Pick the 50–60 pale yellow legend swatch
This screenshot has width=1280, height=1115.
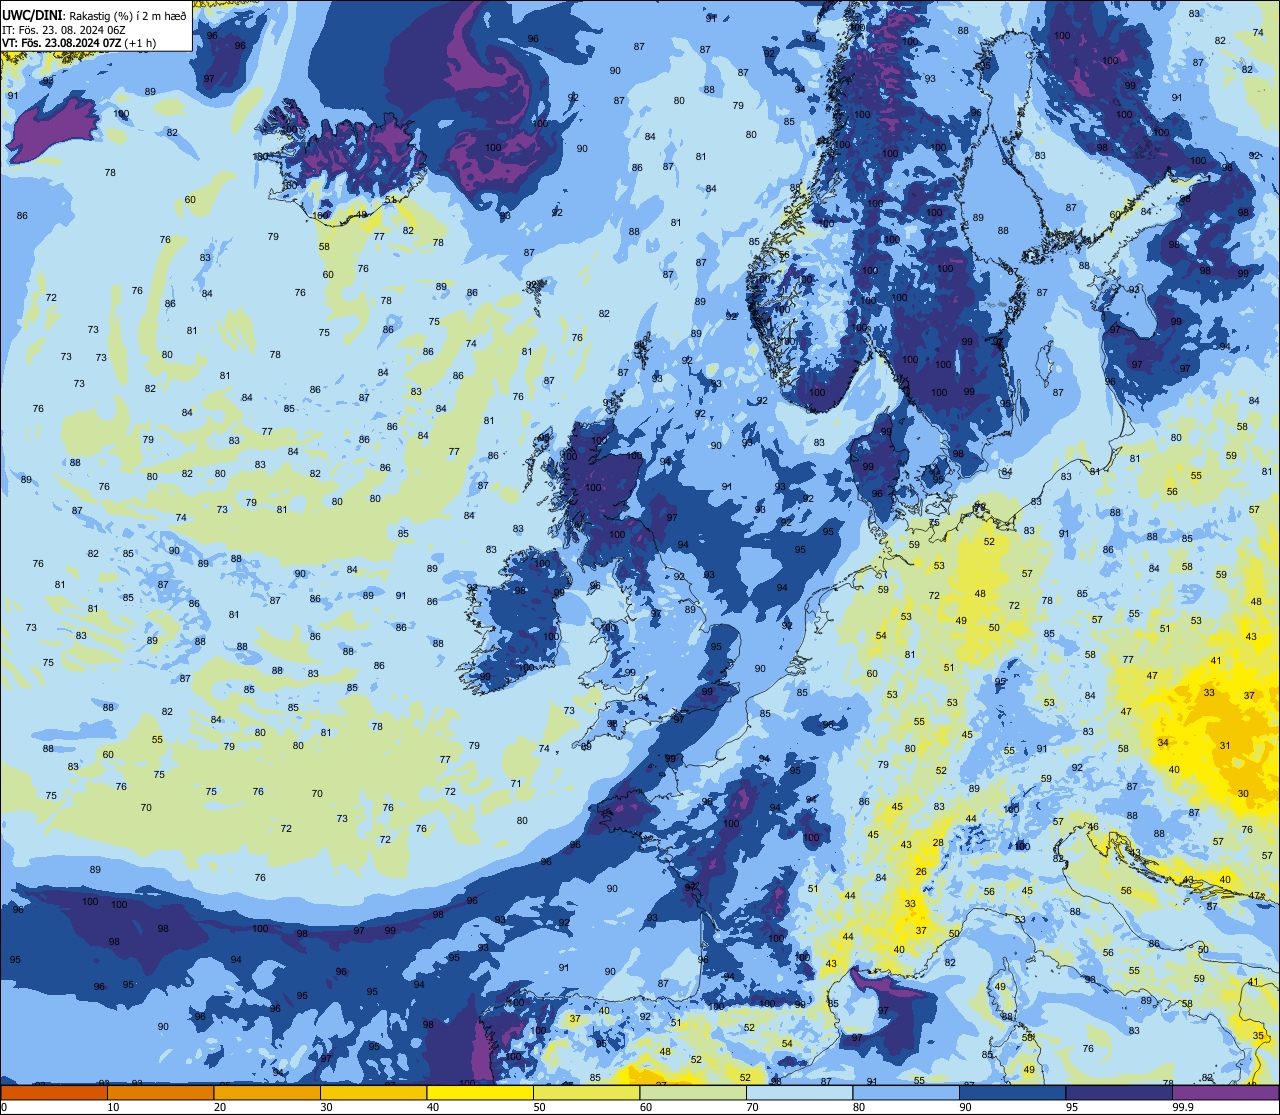tap(586, 1092)
